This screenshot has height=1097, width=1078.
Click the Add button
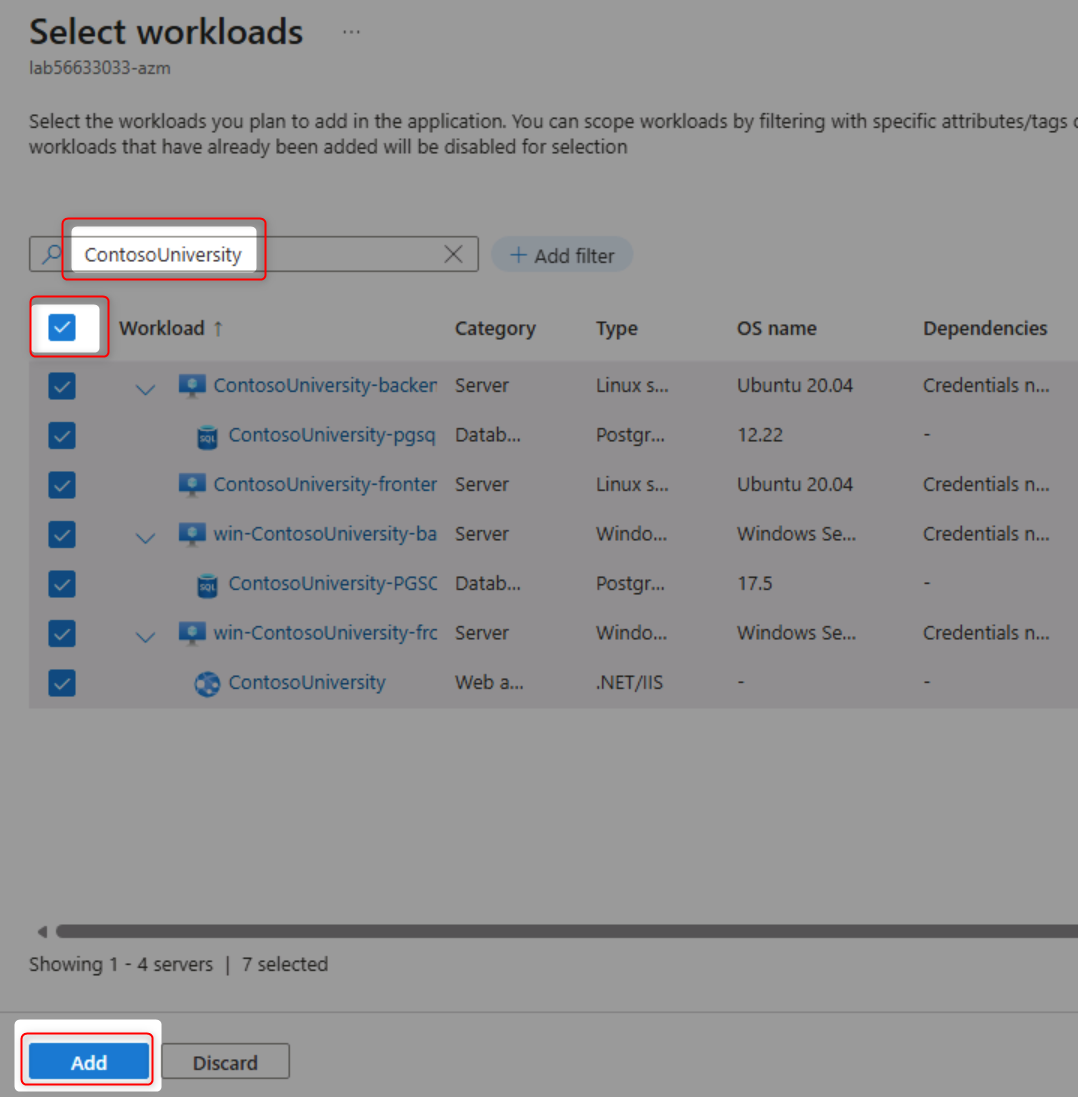[89, 1063]
